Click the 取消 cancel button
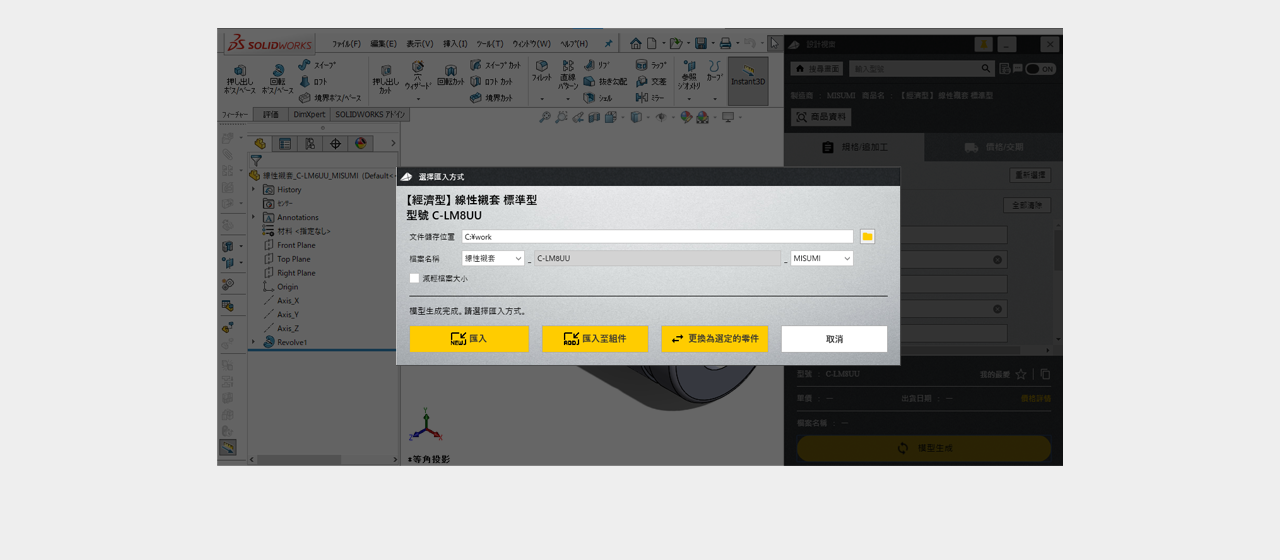 pos(834,339)
